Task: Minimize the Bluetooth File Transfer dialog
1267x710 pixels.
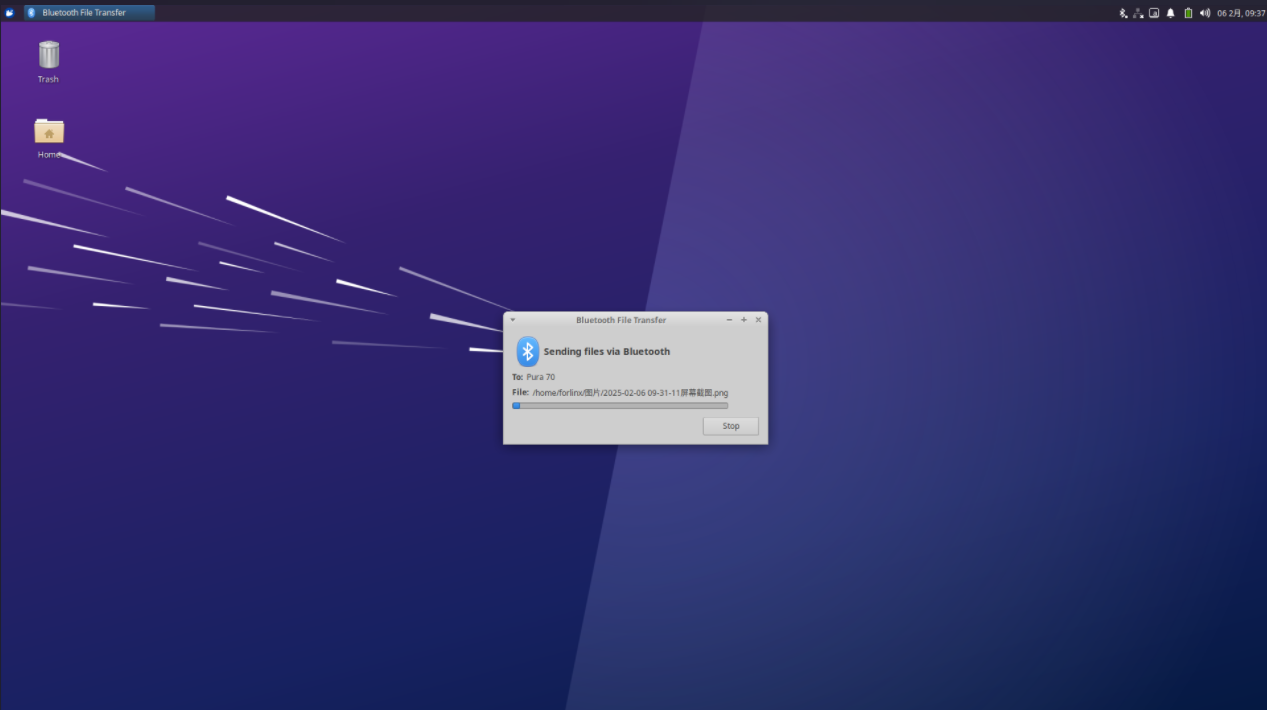Action: tap(729, 320)
